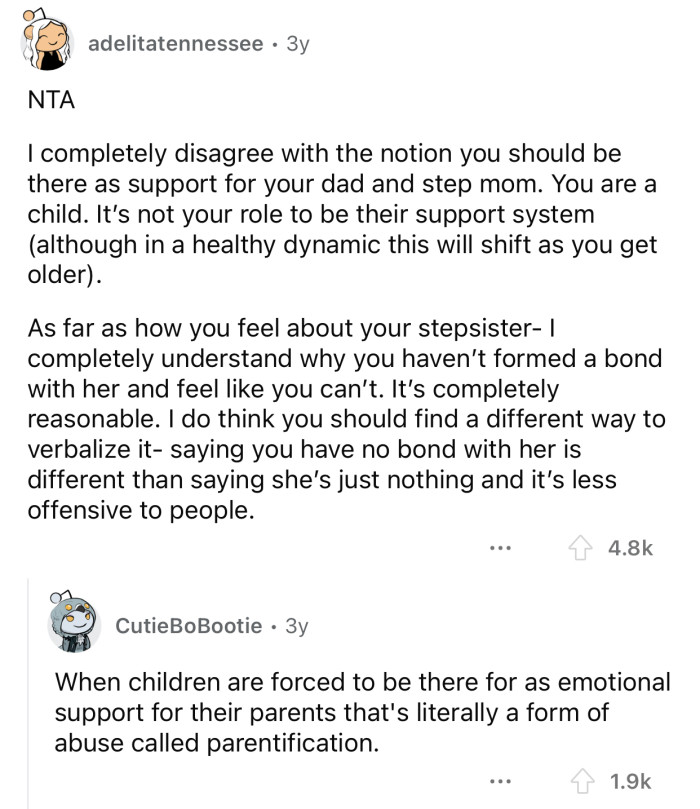Image resolution: width=700 pixels, height=809 pixels.
Task: Upvote CutieBoBootie's comment via the 1.9k arrow
Action: (x=584, y=779)
